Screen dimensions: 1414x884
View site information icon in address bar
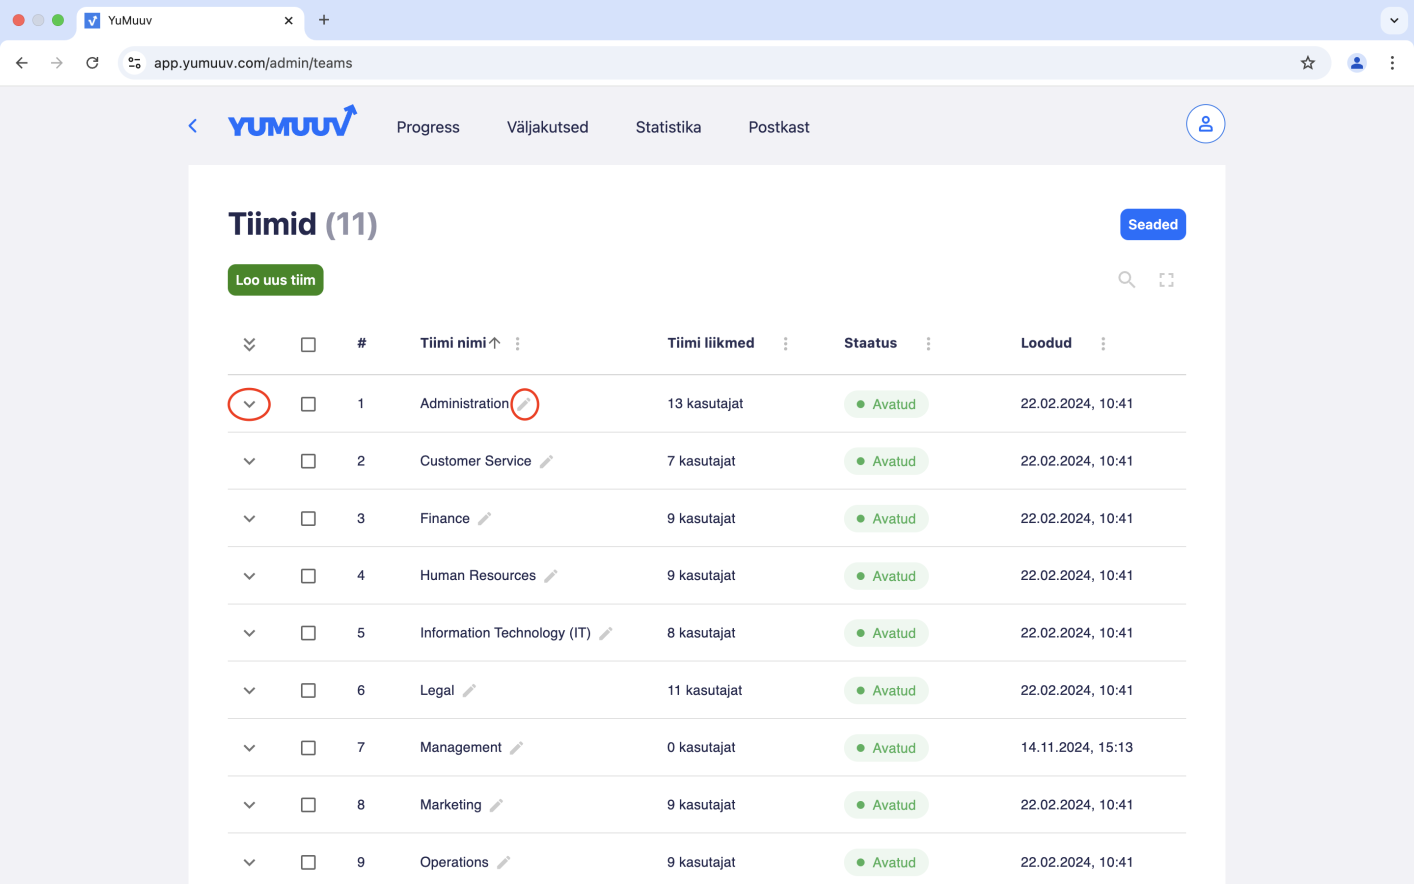(x=135, y=63)
